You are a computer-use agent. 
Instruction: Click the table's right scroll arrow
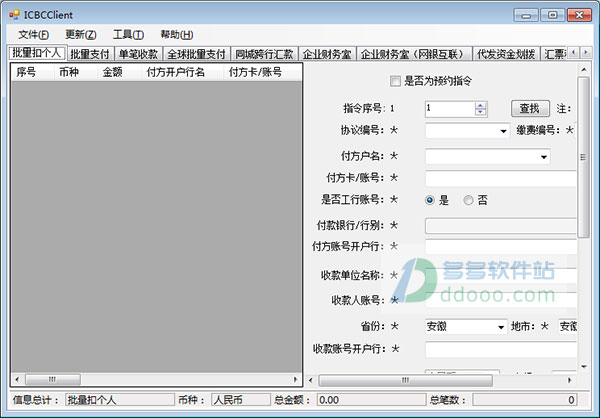coord(295,380)
